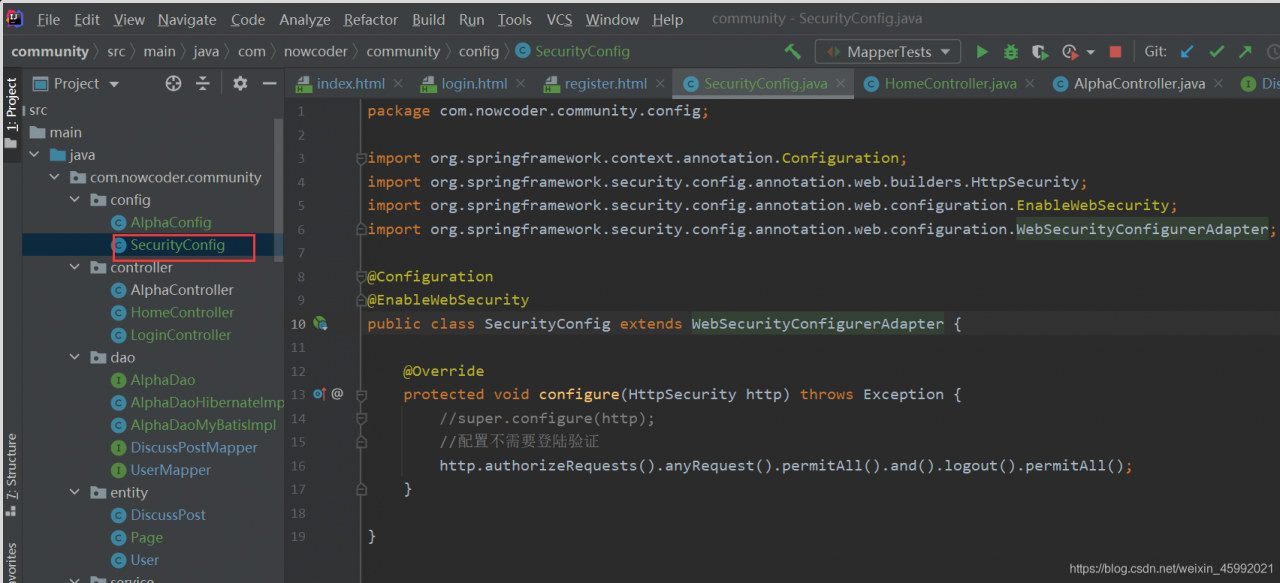This screenshot has width=1280, height=583.
Task: Click the Git commit checkmark icon
Action: 1216,52
